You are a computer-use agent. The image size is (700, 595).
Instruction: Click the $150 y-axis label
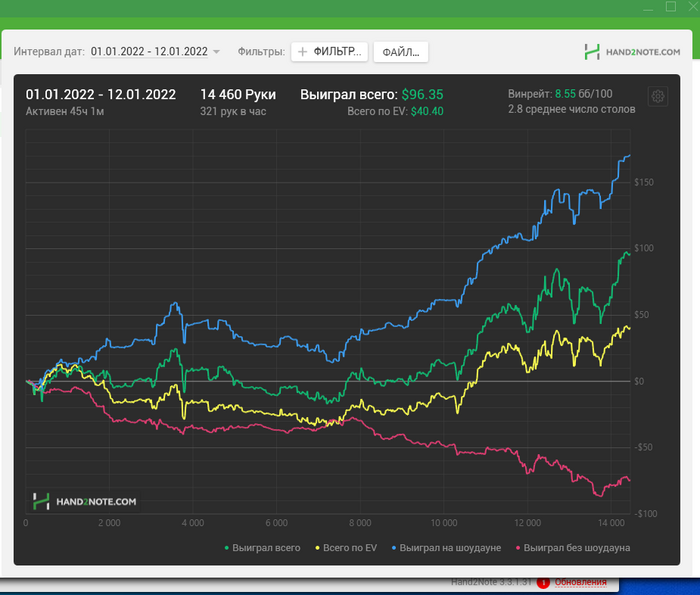point(644,182)
